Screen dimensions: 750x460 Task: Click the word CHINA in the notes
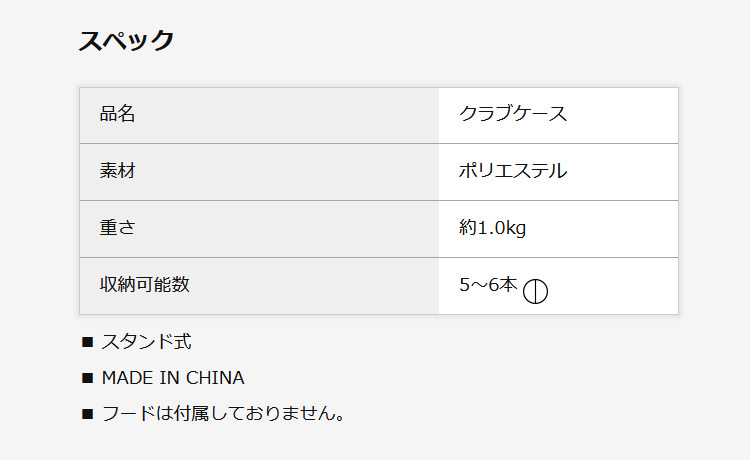click(215, 378)
